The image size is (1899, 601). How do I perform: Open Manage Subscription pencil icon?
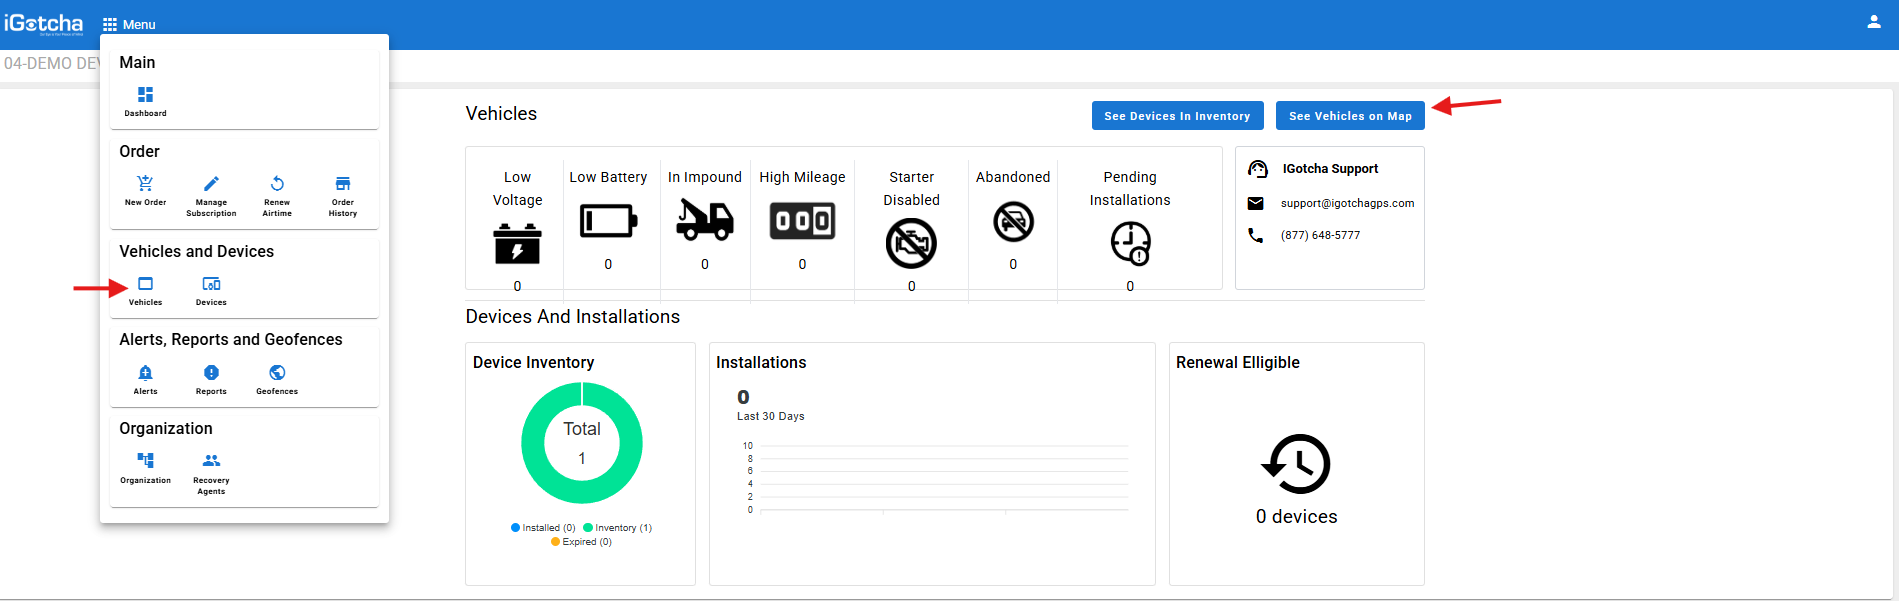pos(211,184)
